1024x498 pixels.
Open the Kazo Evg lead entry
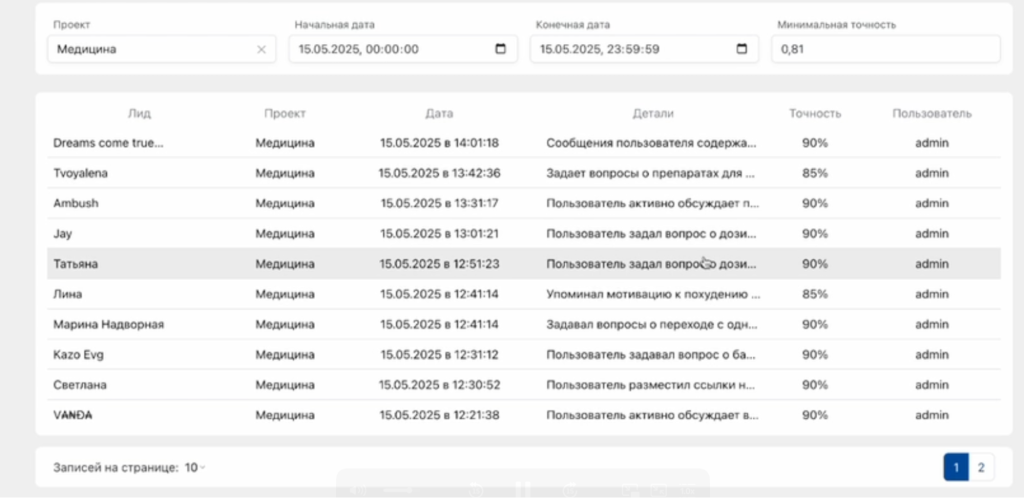pyautogui.click(x=75, y=355)
